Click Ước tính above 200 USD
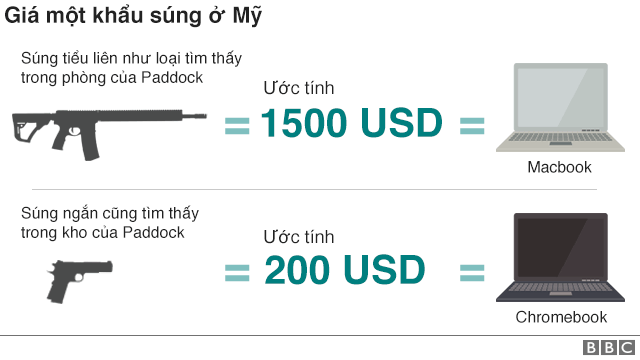 [299, 237]
